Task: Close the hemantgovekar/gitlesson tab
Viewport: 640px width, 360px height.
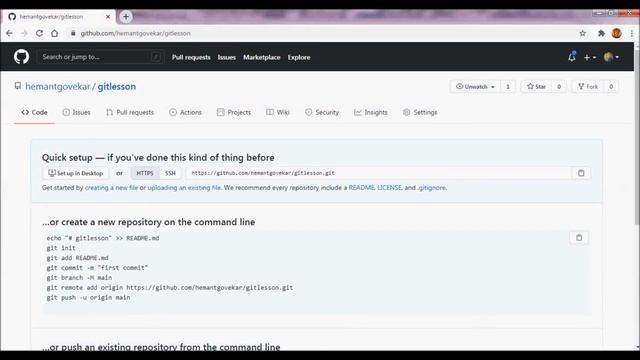Action: pyautogui.click(x=108, y=17)
